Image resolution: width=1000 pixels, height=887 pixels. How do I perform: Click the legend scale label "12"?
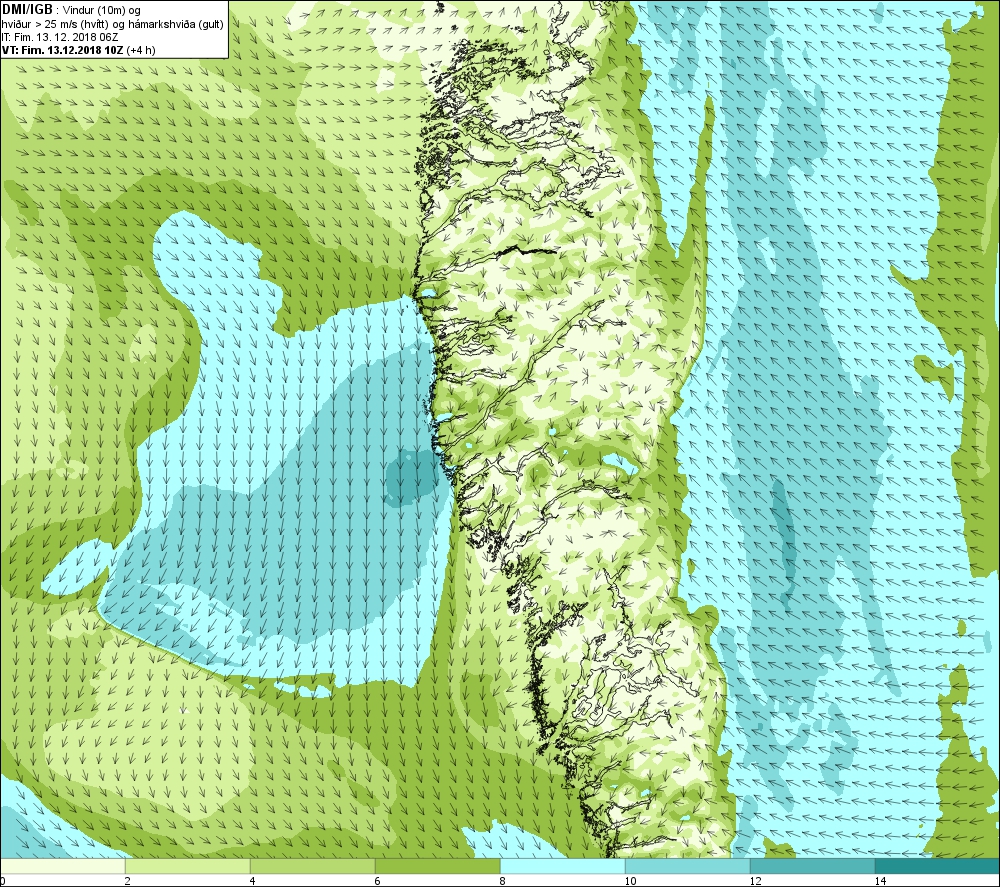point(755,881)
